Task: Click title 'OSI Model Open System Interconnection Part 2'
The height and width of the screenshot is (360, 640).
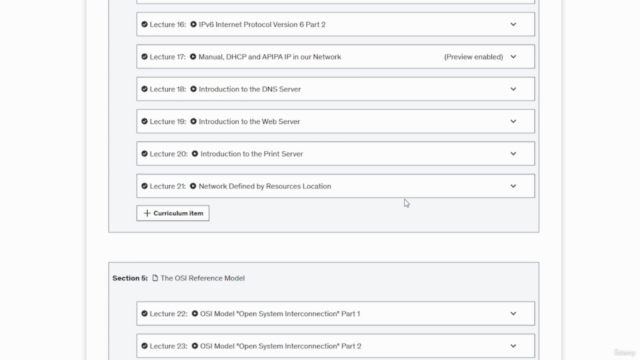Action: (x=281, y=346)
